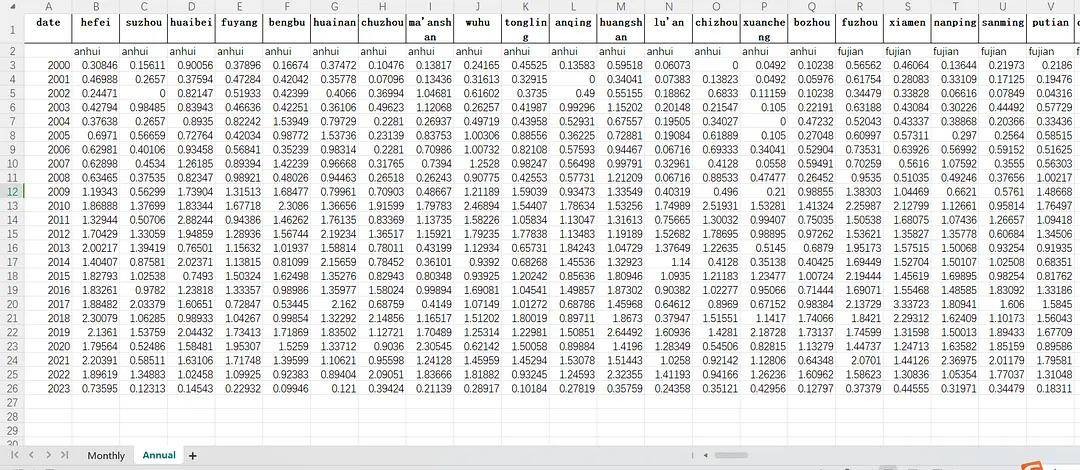This screenshot has height=470, width=1080.
Task: Select the Annual sheet tab
Action: point(159,455)
